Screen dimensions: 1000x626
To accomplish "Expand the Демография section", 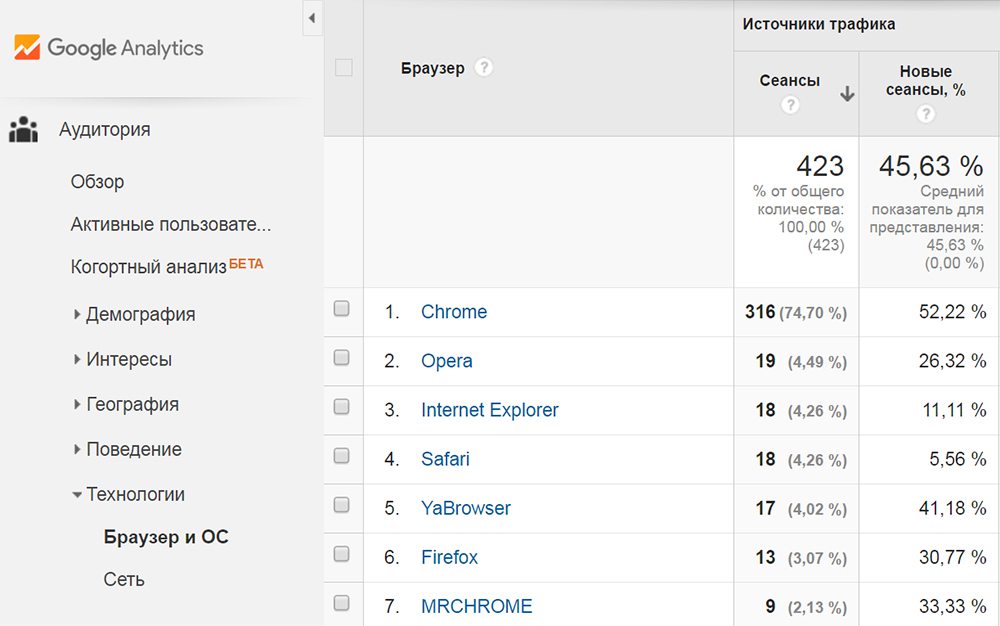I will [x=140, y=314].
